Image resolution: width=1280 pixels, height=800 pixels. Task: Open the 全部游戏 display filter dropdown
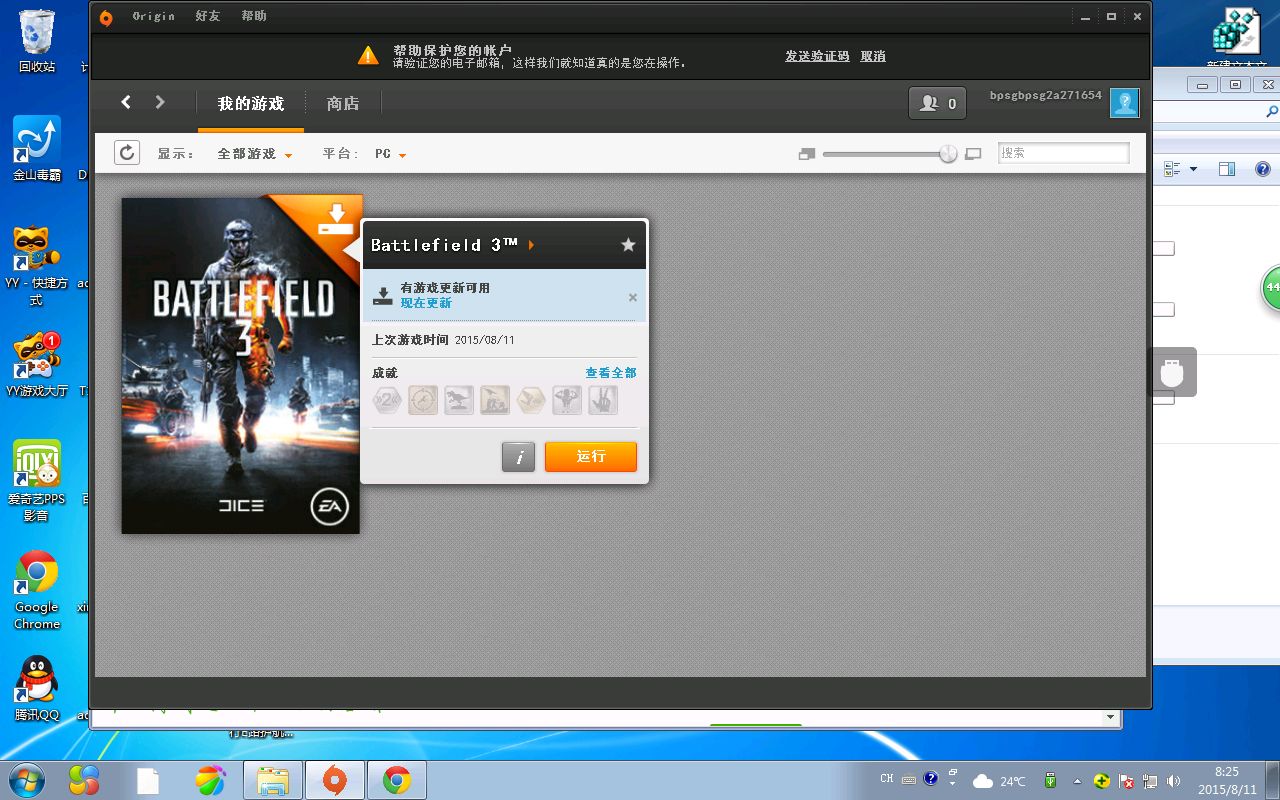(255, 154)
